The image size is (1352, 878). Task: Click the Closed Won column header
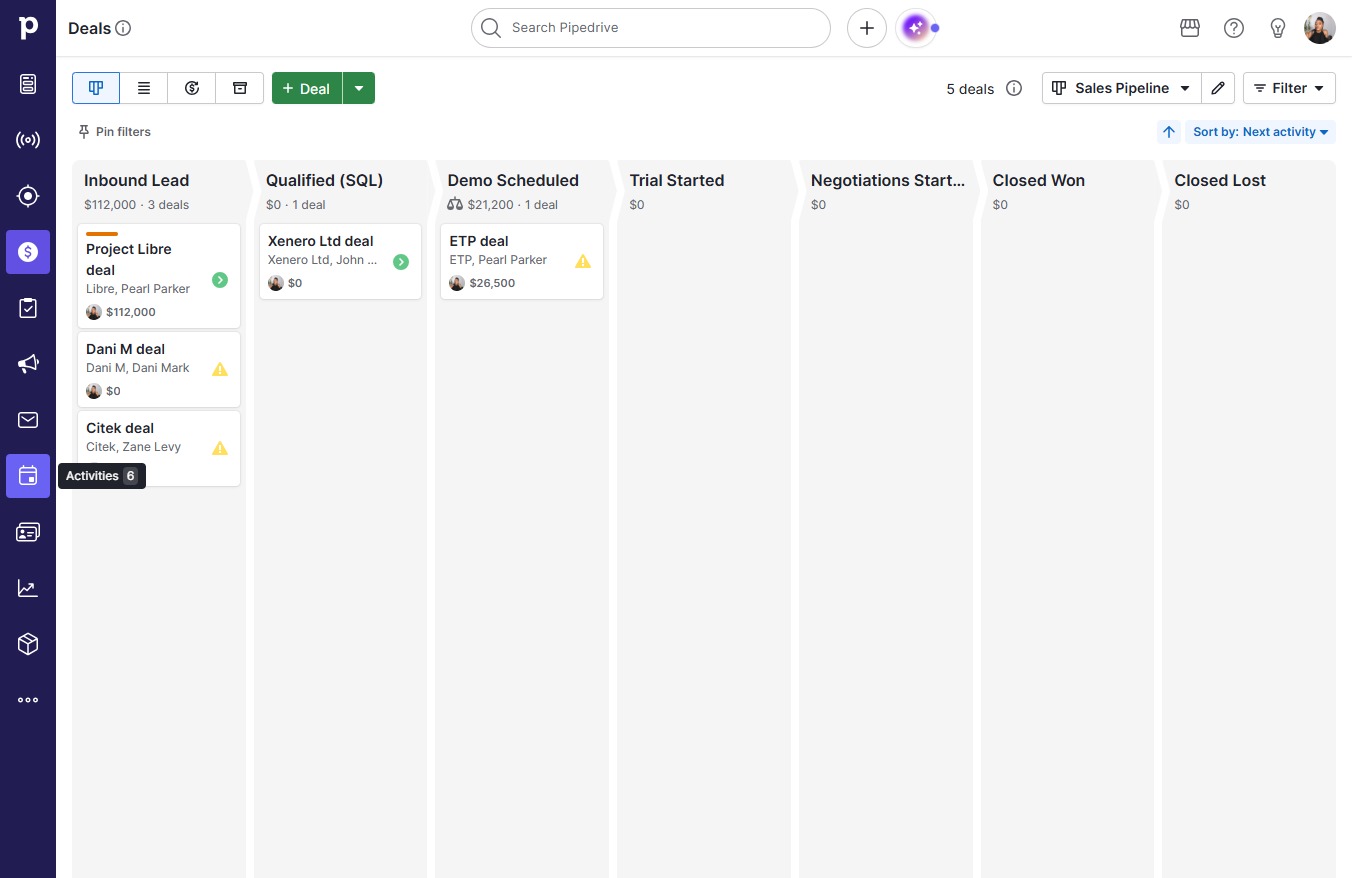[x=1039, y=181]
